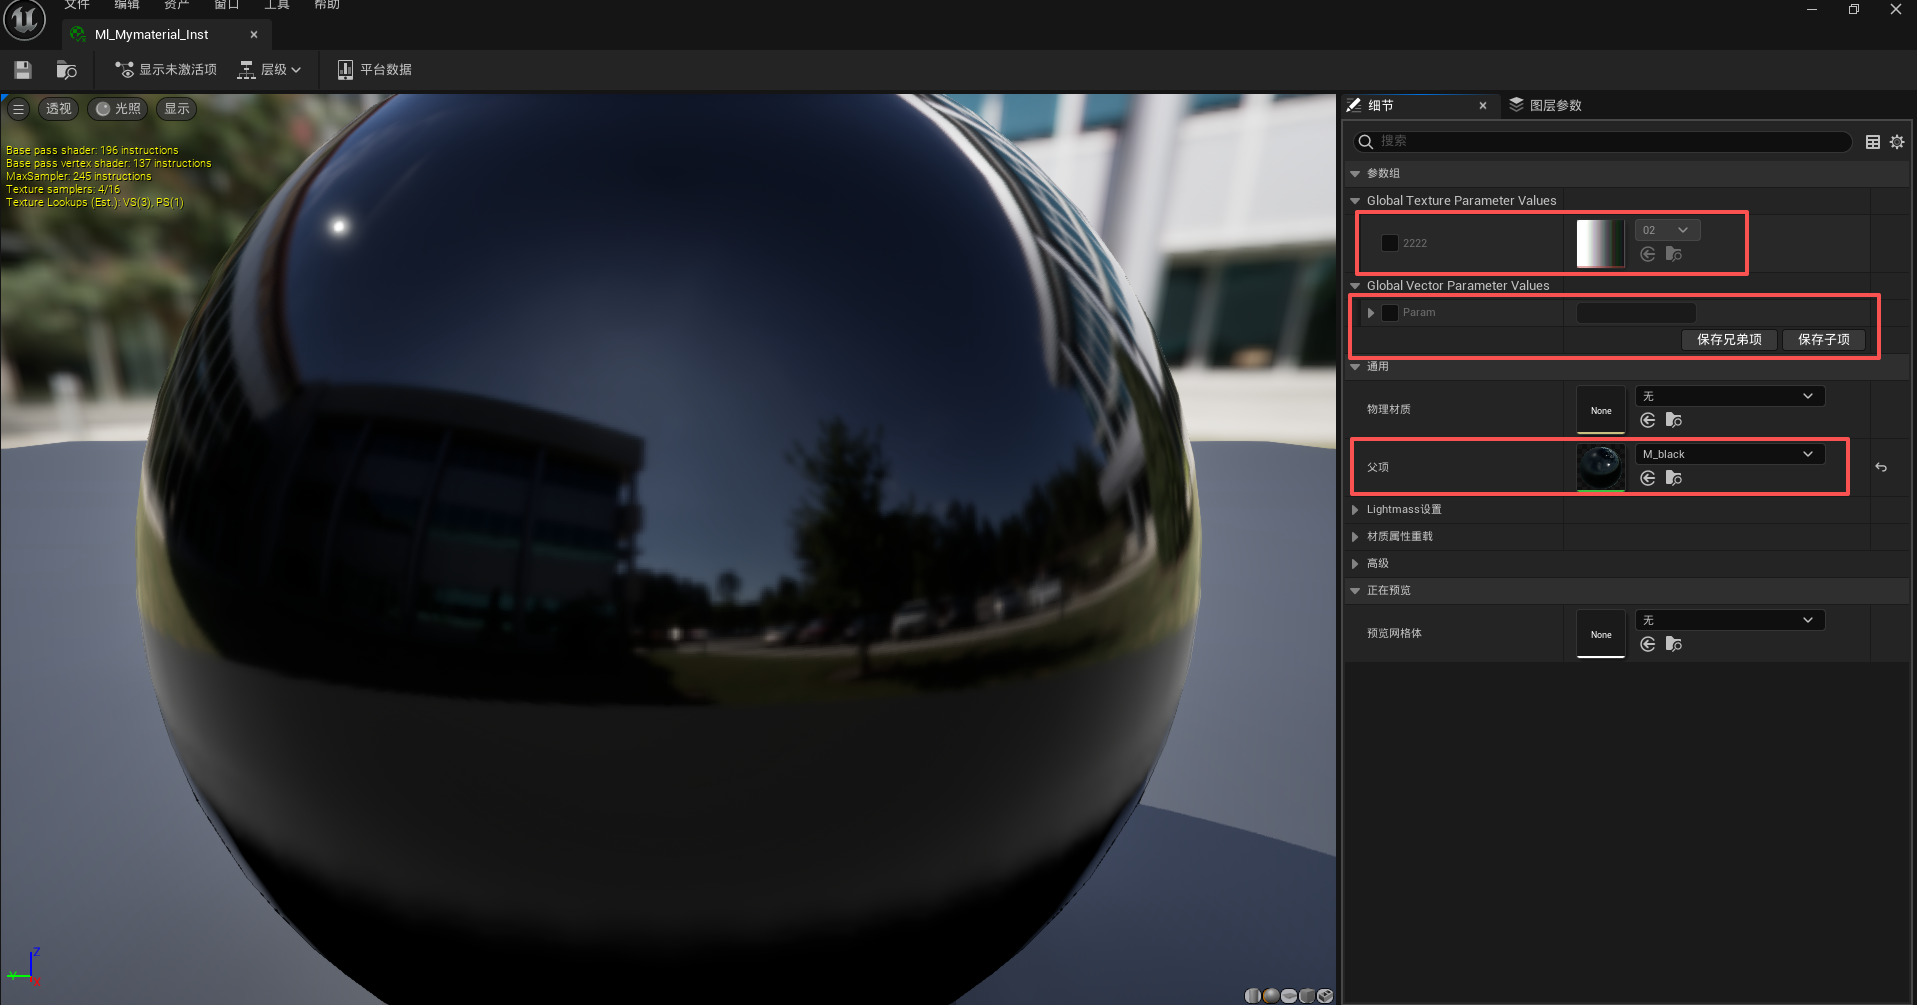The width and height of the screenshot is (1917, 1005).
Task: Close the MI_Mymaterial_Inst tab
Action: (254, 35)
